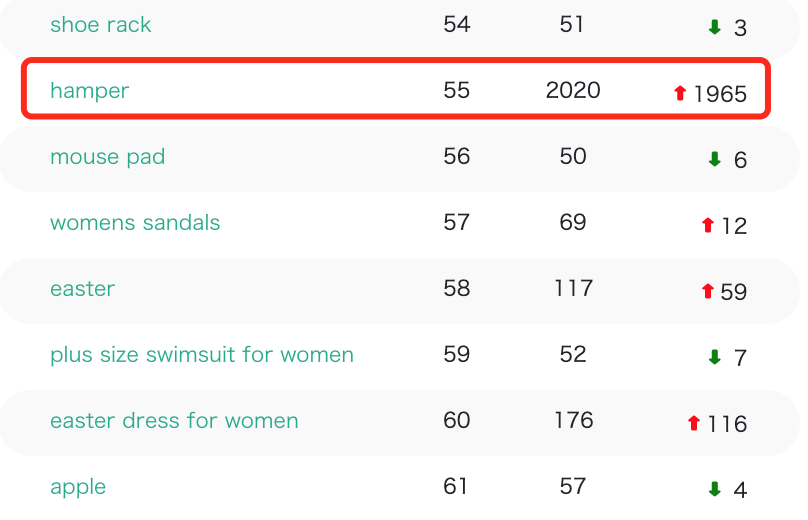Screen dimensions: 808x520
Task: Open 'plus size swimsuit for women' link
Action: [202, 355]
